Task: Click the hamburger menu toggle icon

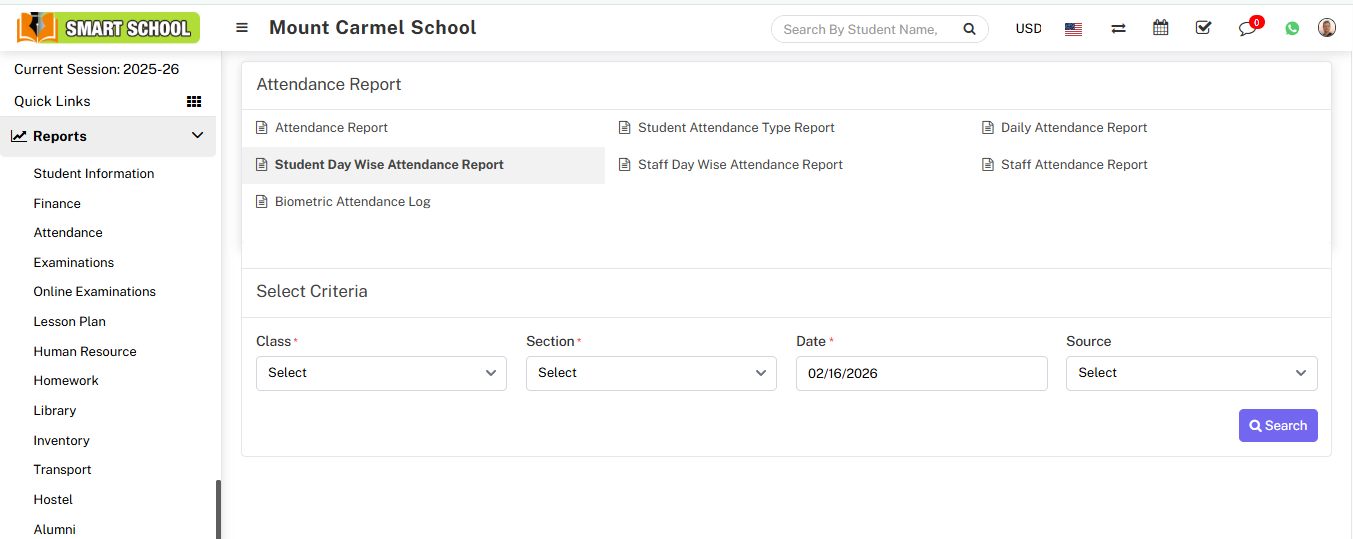Action: pyautogui.click(x=242, y=28)
